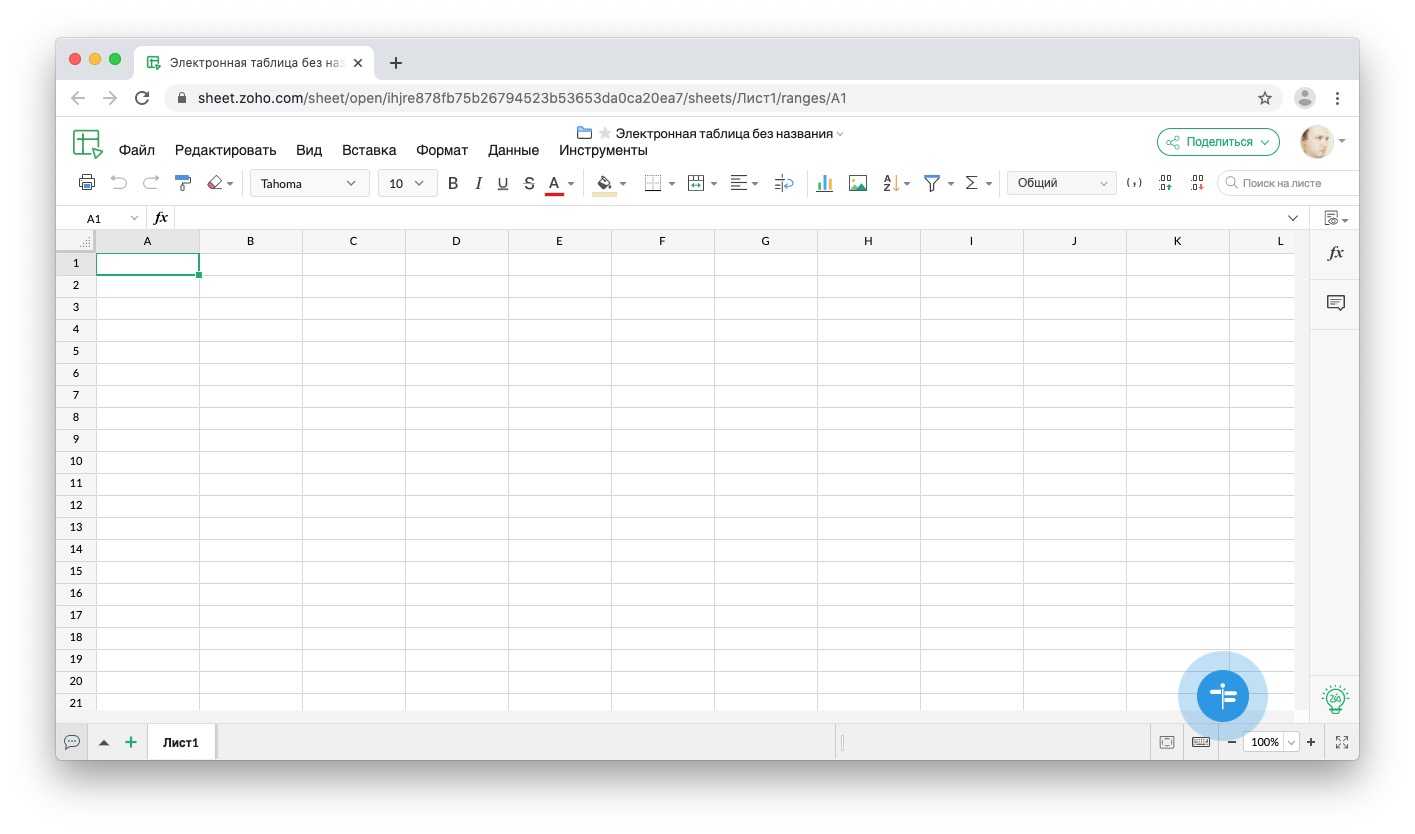Click the increase decimal places icon

coord(1165,183)
